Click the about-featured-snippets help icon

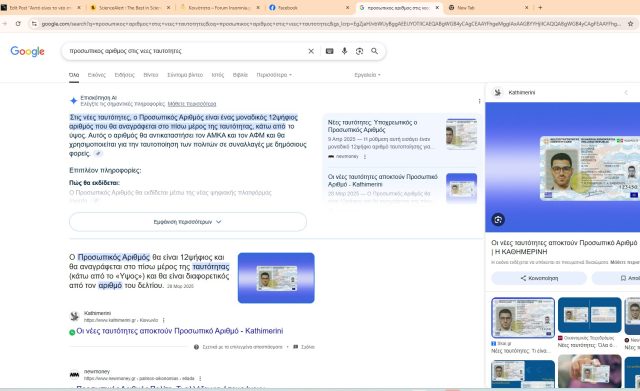coord(196,347)
